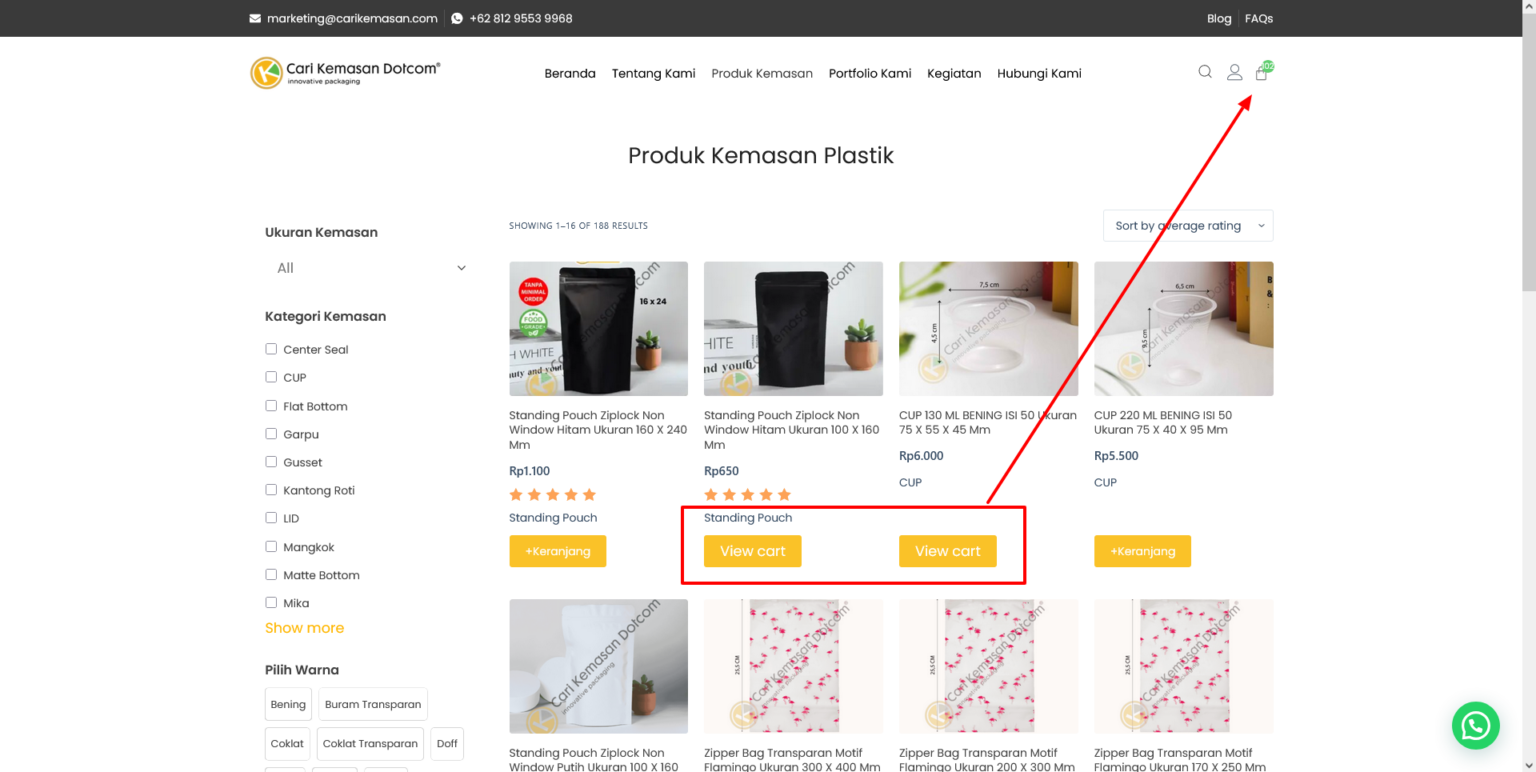1536x772 pixels.
Task: Open the search icon in header
Action: (1205, 72)
